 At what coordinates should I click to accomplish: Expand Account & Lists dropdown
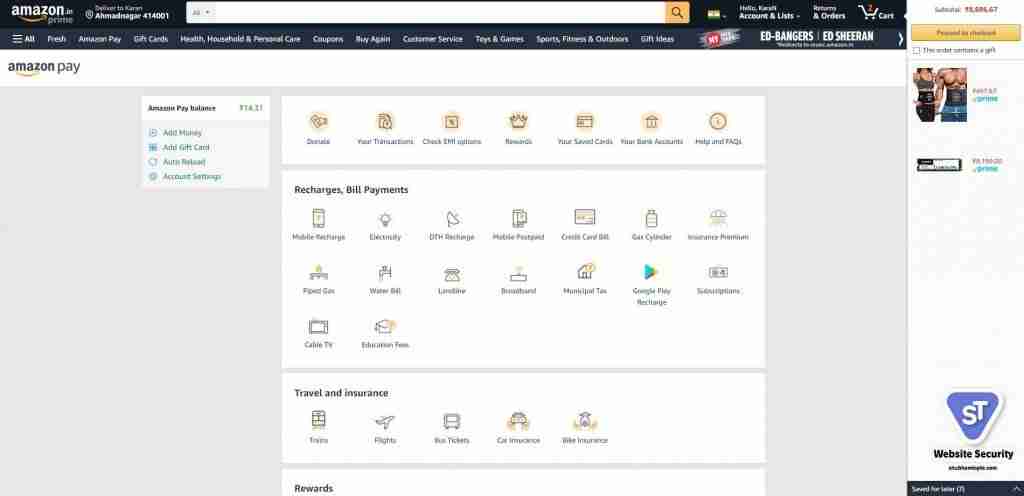click(769, 12)
